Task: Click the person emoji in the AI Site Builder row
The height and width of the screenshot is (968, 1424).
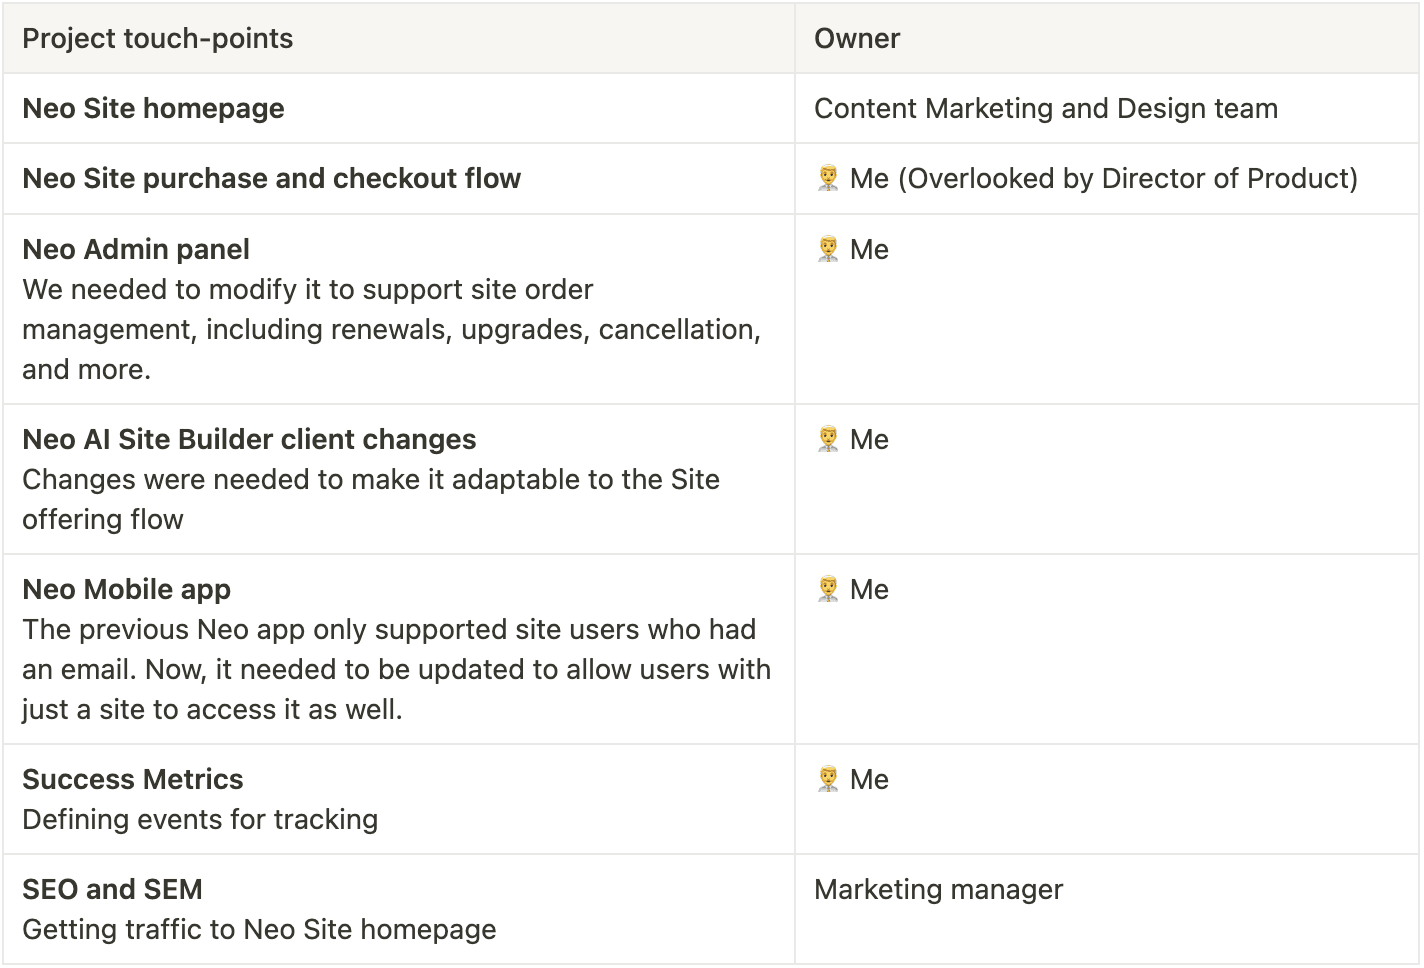Action: tap(828, 439)
